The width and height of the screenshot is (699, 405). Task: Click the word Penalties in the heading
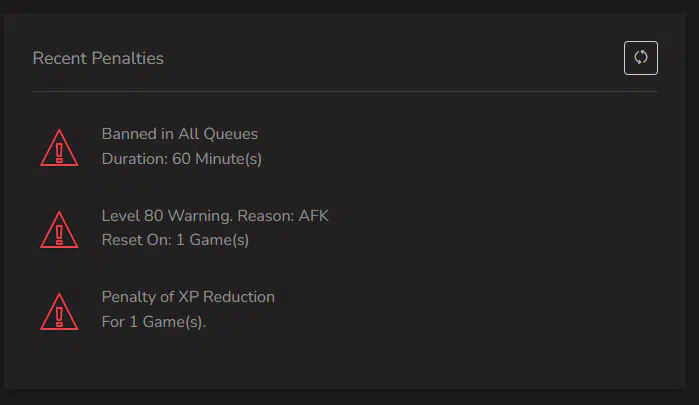tap(127, 58)
